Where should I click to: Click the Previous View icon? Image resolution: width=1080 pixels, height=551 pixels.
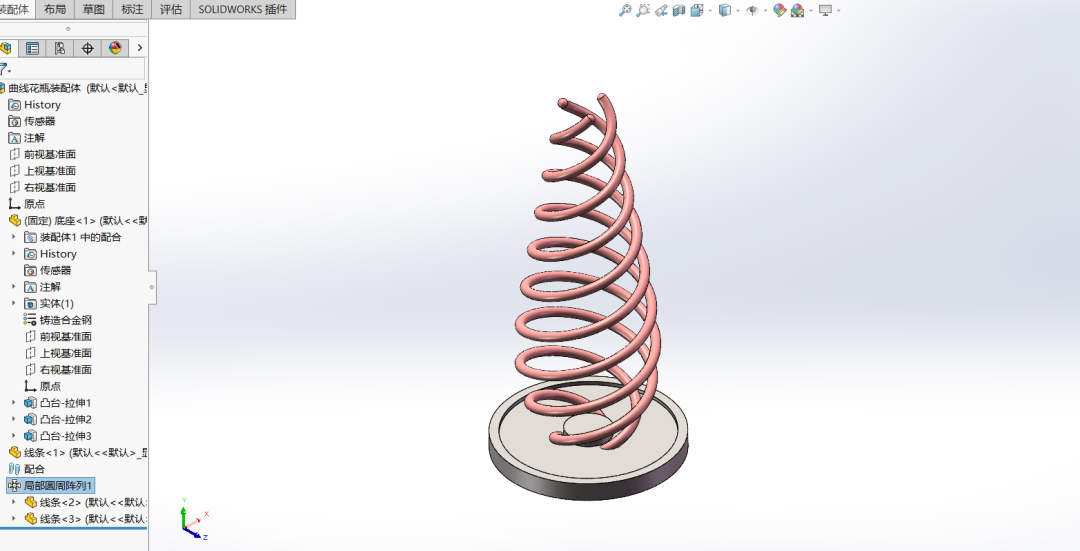(x=661, y=10)
